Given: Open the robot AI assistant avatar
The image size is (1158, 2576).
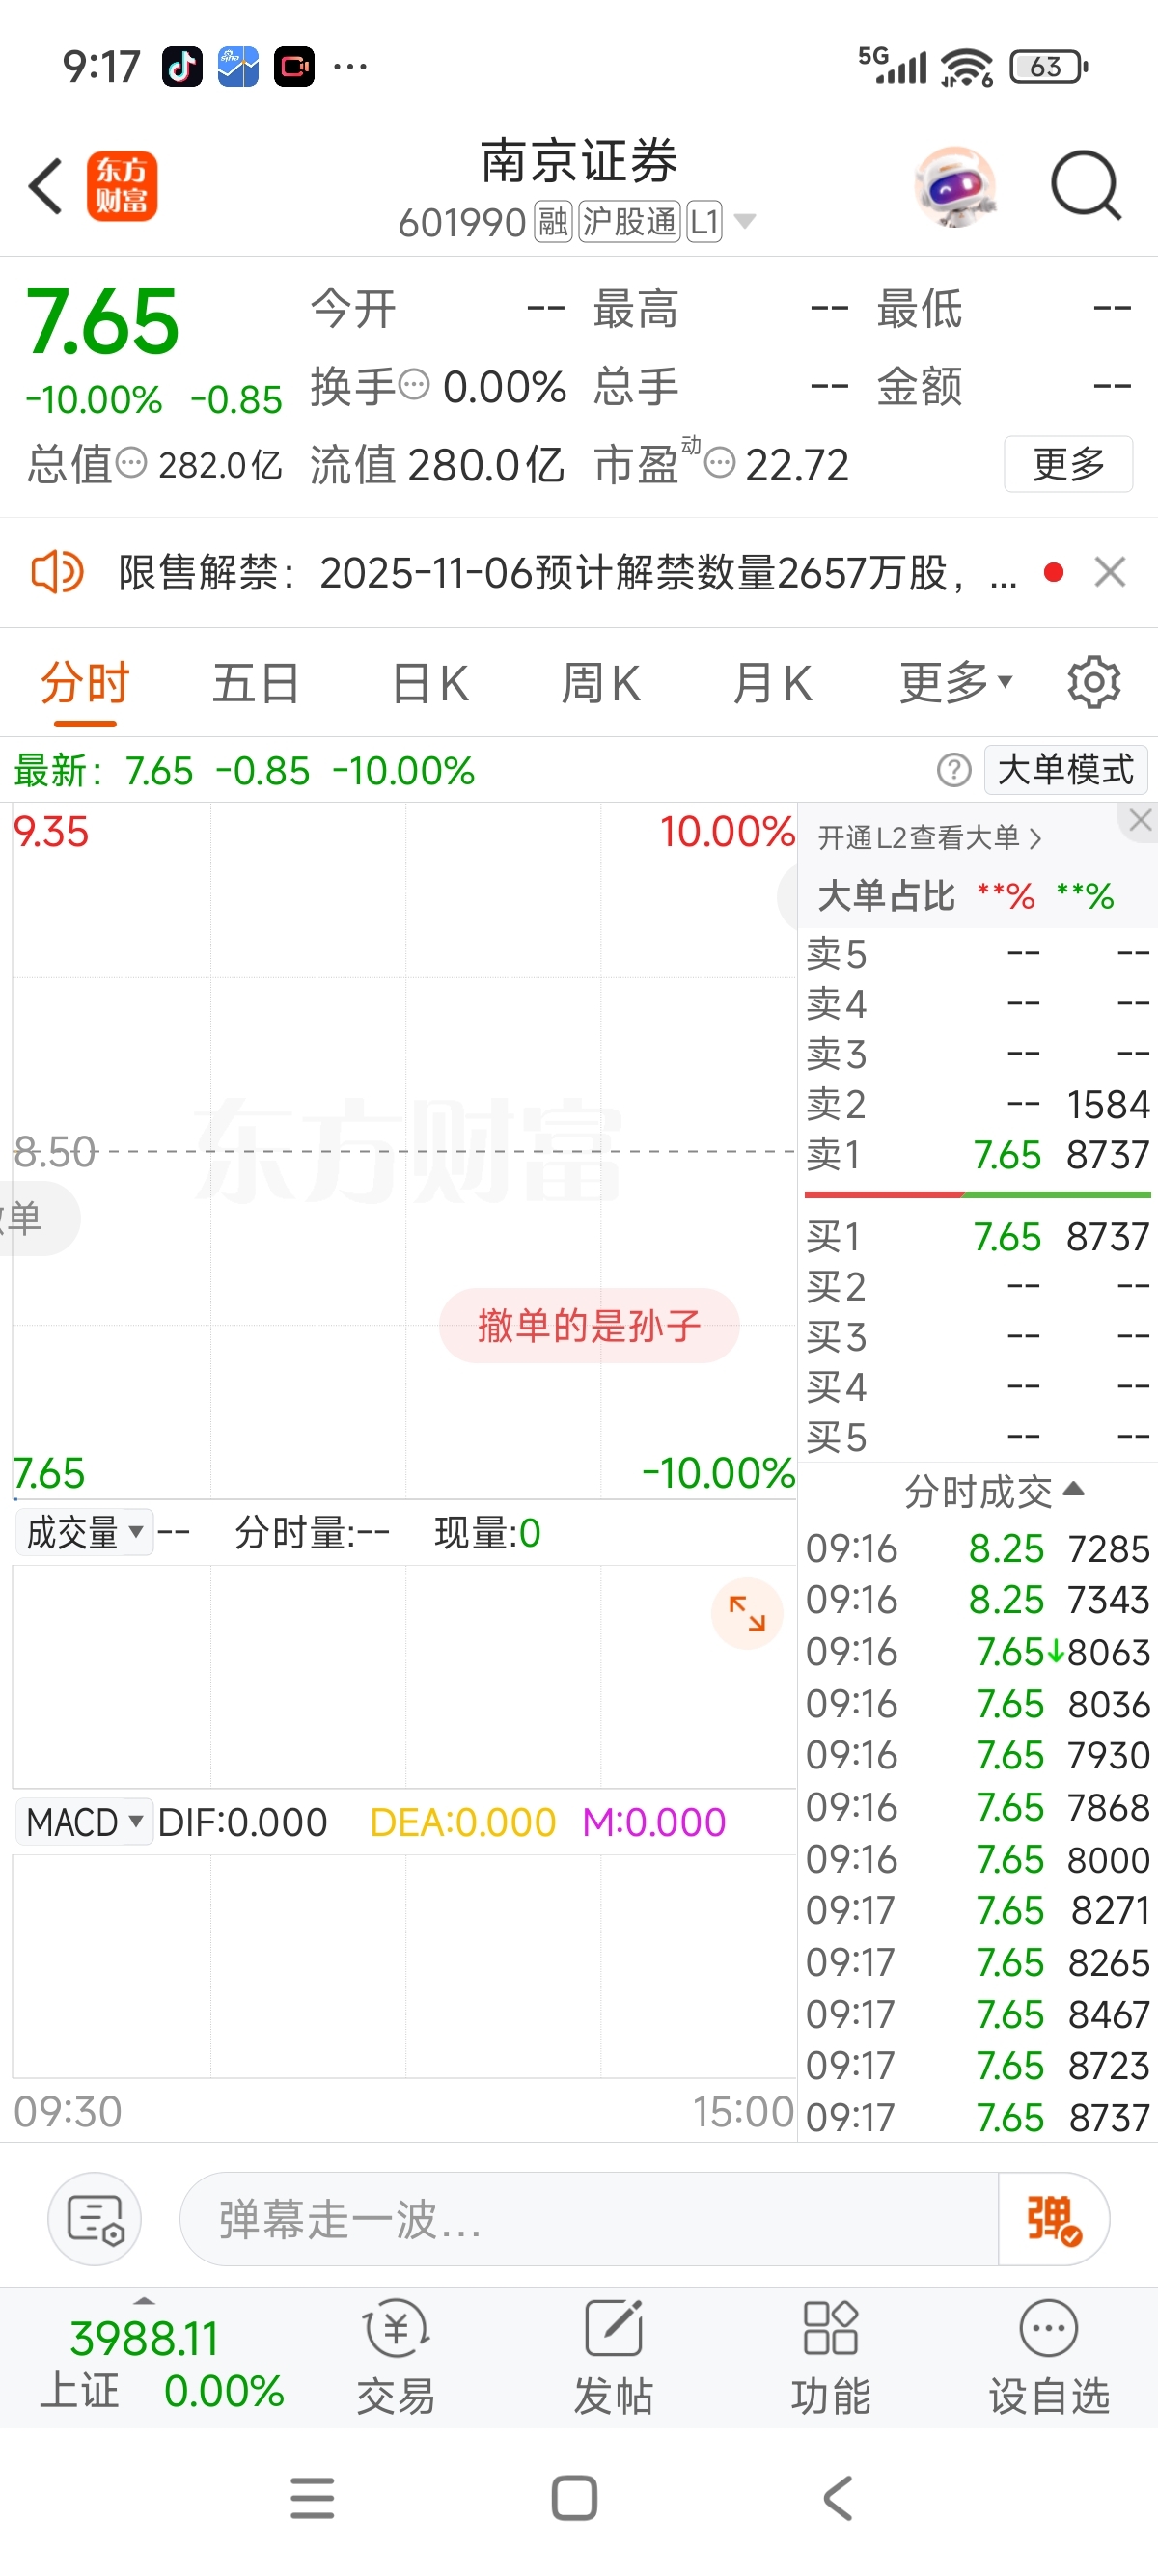Looking at the screenshot, I should coord(955,186).
